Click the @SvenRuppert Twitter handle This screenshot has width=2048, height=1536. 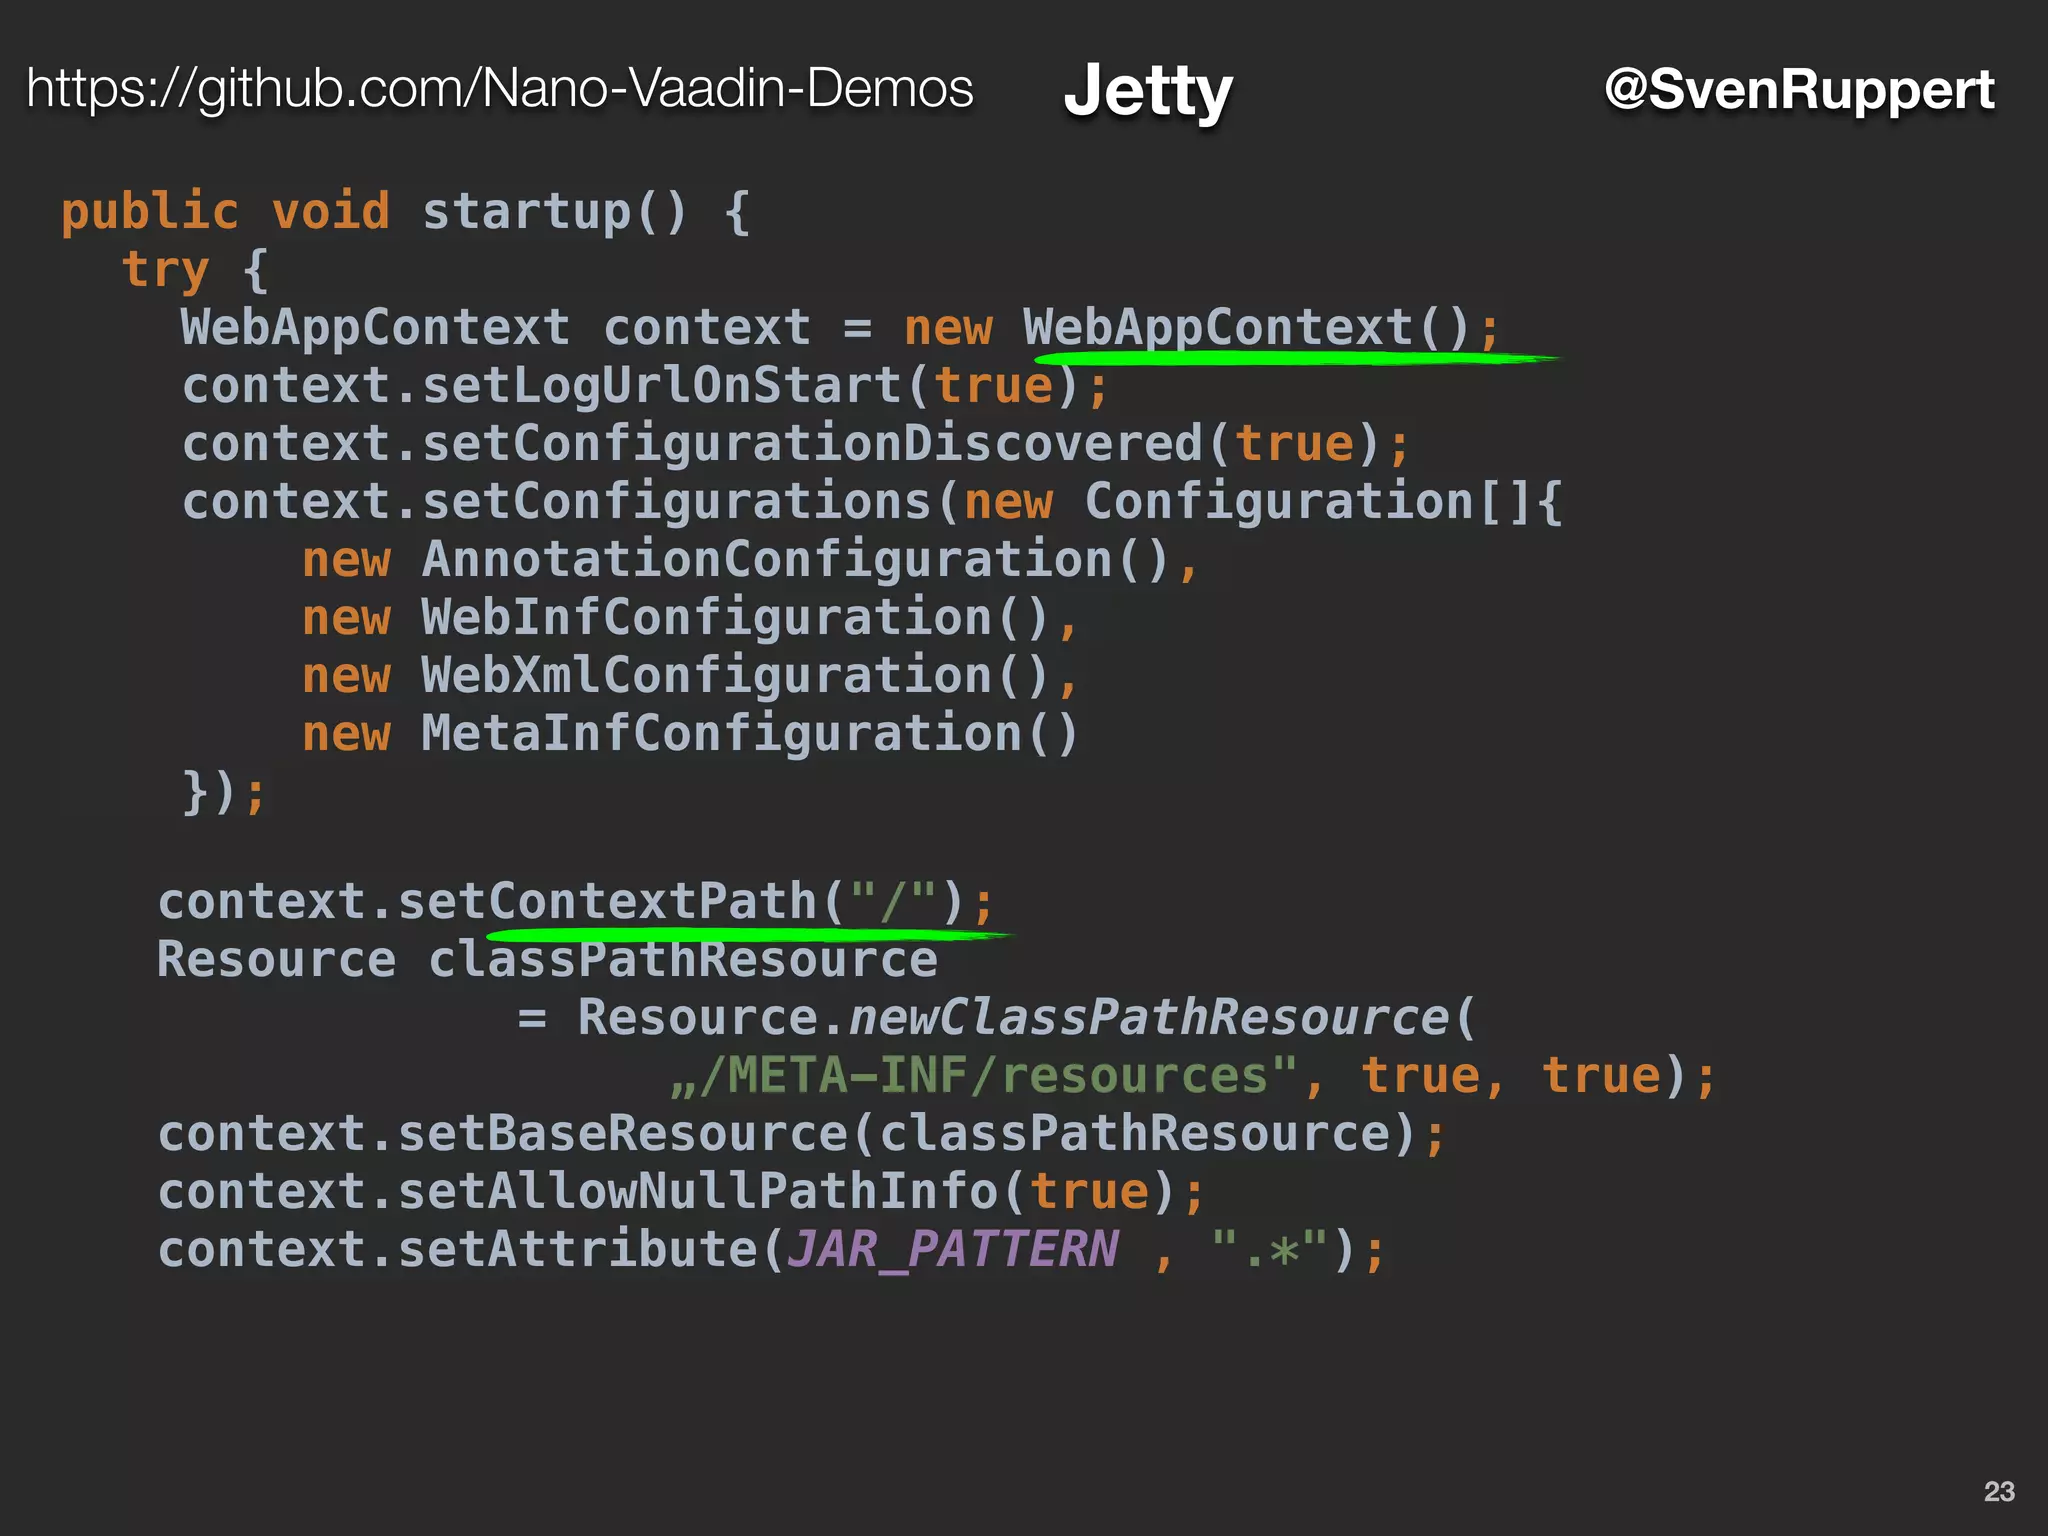(1798, 89)
